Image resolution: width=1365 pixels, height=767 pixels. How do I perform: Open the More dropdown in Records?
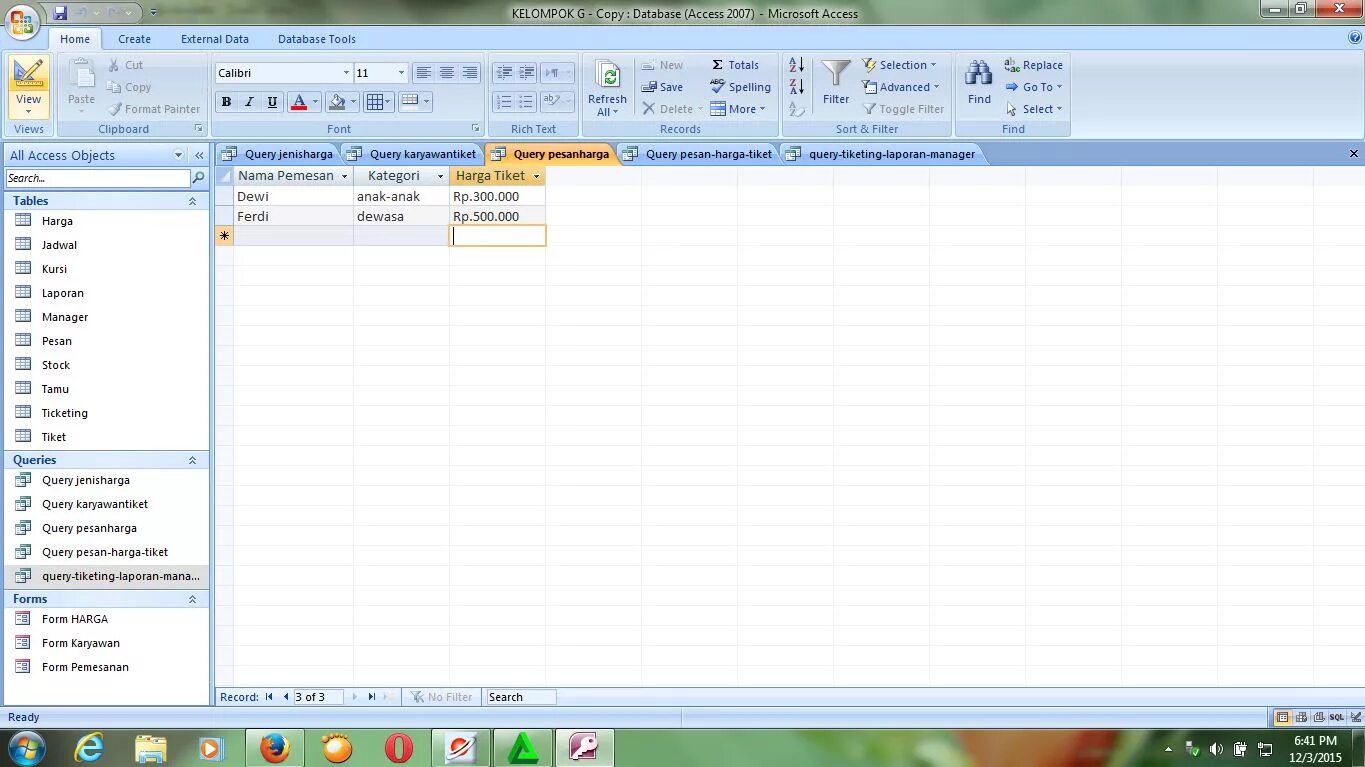pyautogui.click(x=738, y=109)
